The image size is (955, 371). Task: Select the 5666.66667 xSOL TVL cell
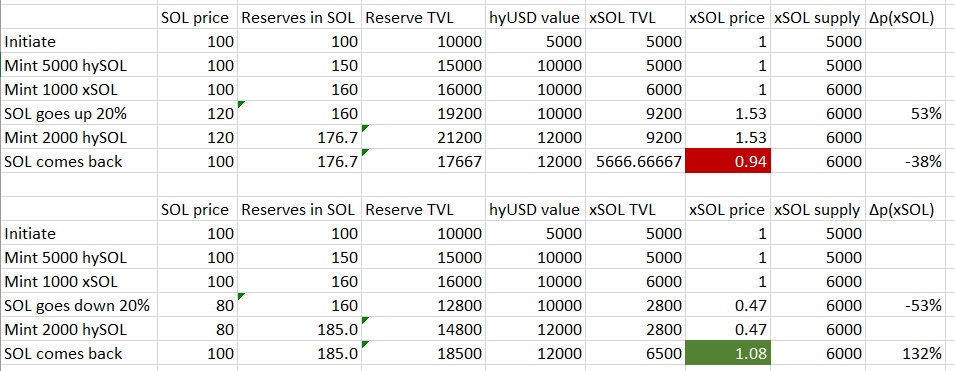click(x=635, y=161)
